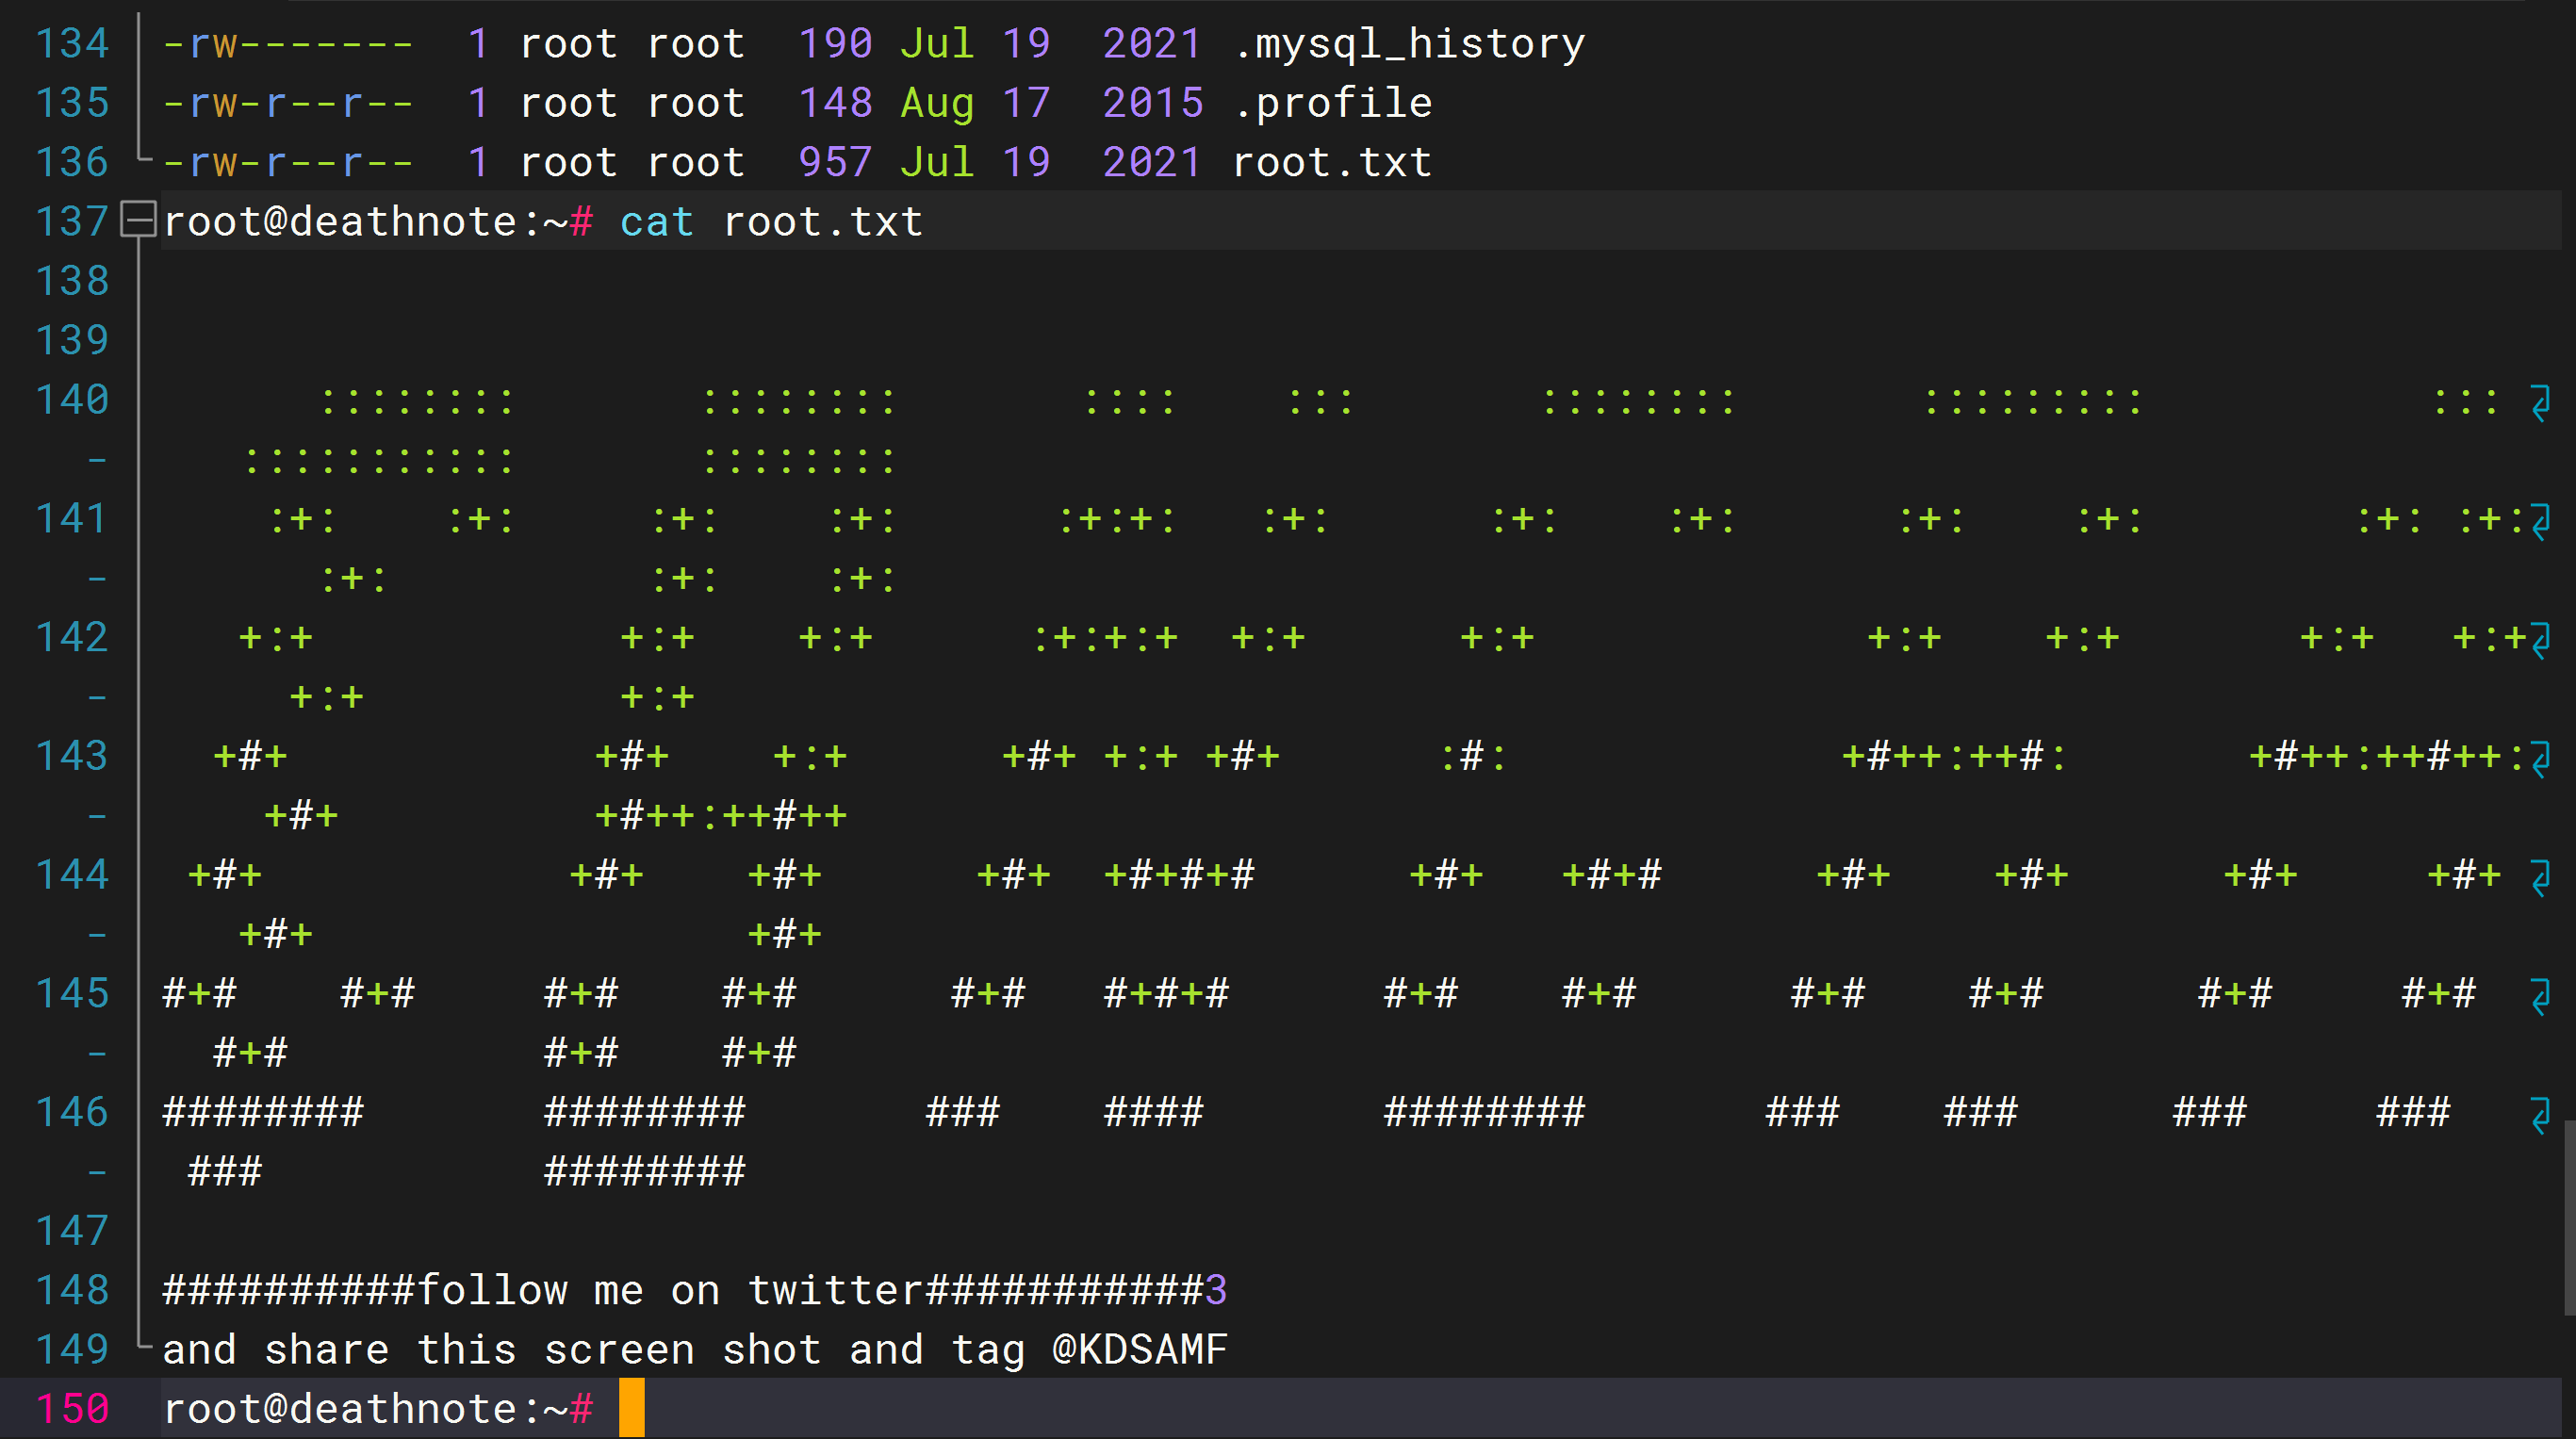Click root.txt filename on line 136

(1332, 162)
